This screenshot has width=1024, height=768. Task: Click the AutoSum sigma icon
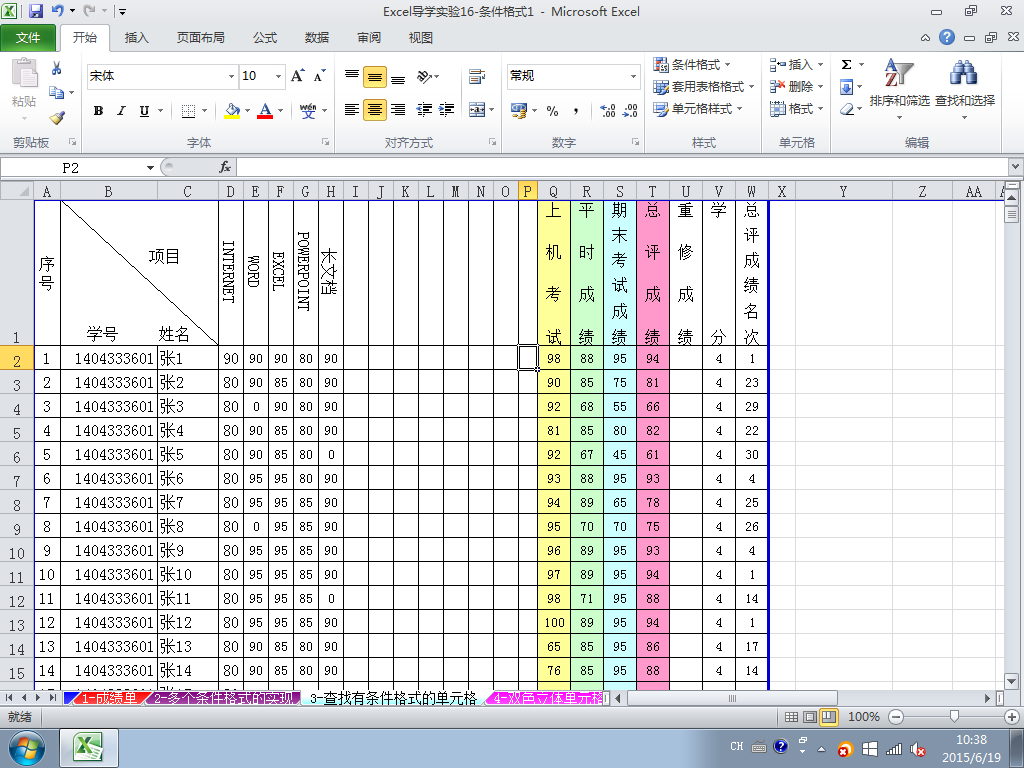846,65
